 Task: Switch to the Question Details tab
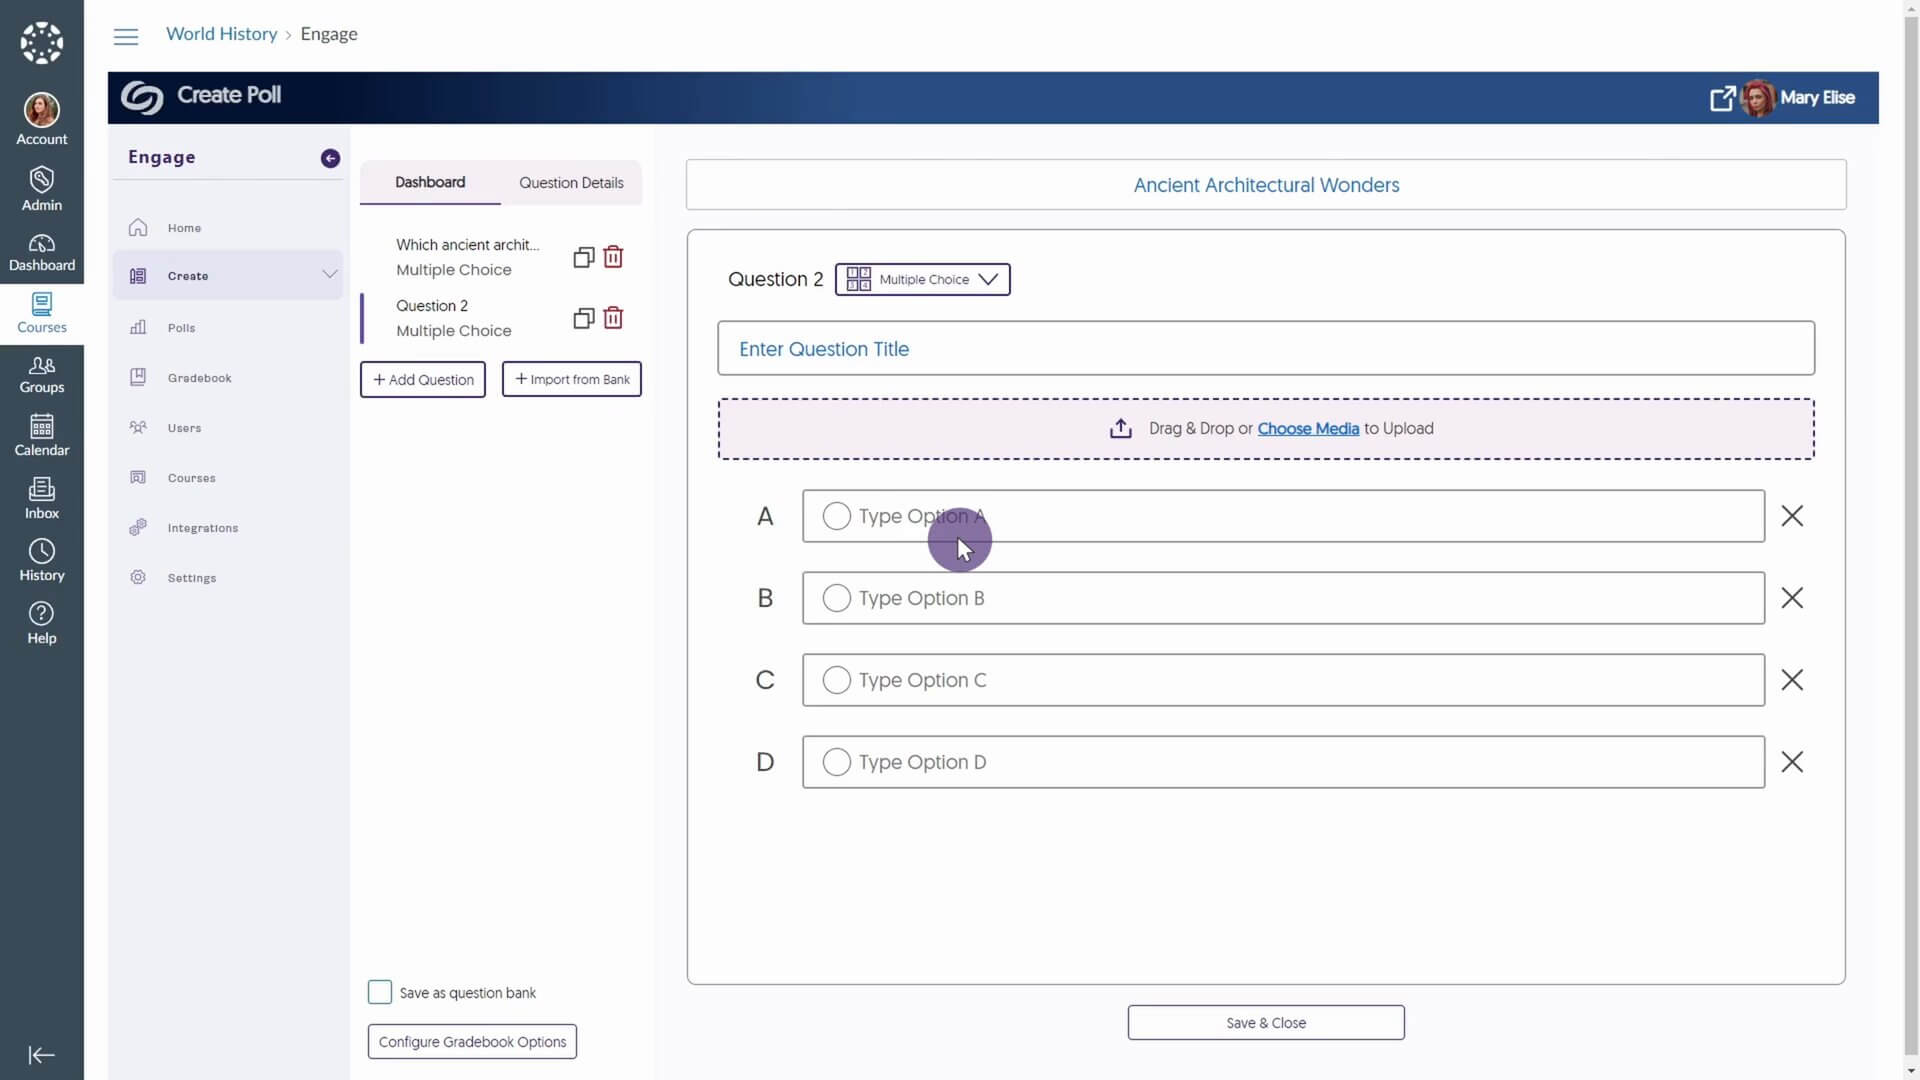pyautogui.click(x=571, y=182)
